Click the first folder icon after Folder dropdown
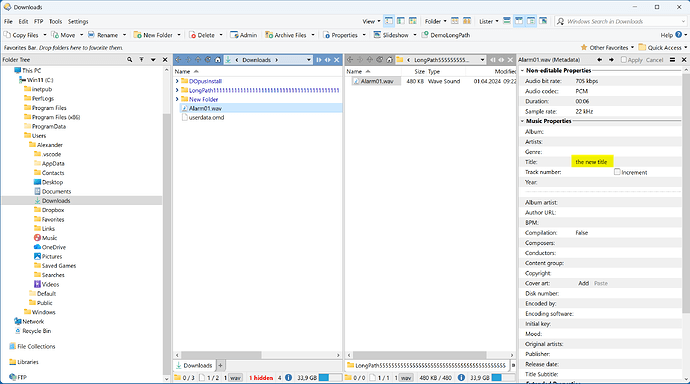This screenshot has height=384, width=690. coord(455,21)
